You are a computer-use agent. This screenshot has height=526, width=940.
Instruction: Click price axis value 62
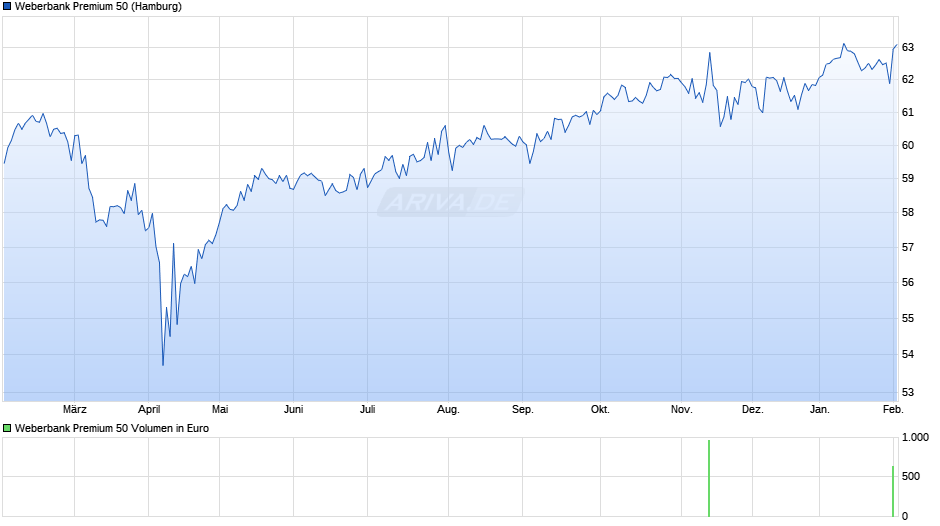click(x=908, y=79)
